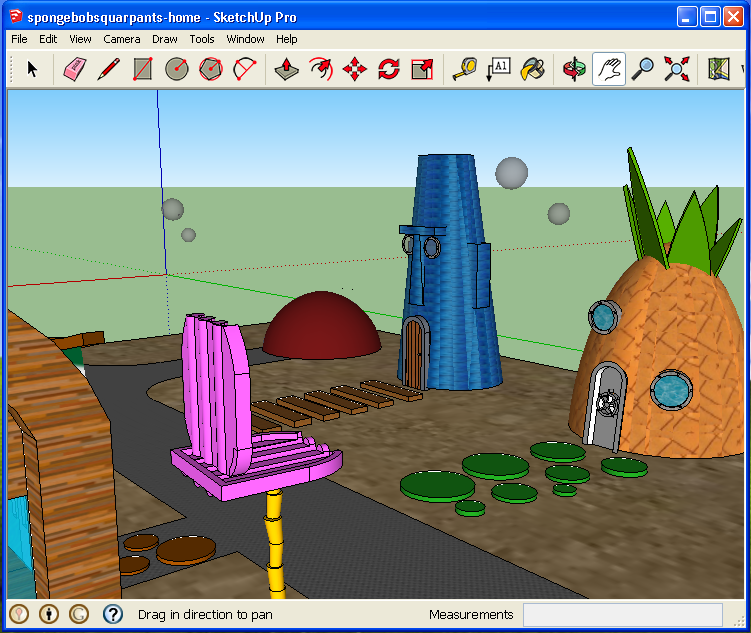Image resolution: width=751 pixels, height=633 pixels.
Task: Click the credits person status icon
Action: click(x=49, y=614)
